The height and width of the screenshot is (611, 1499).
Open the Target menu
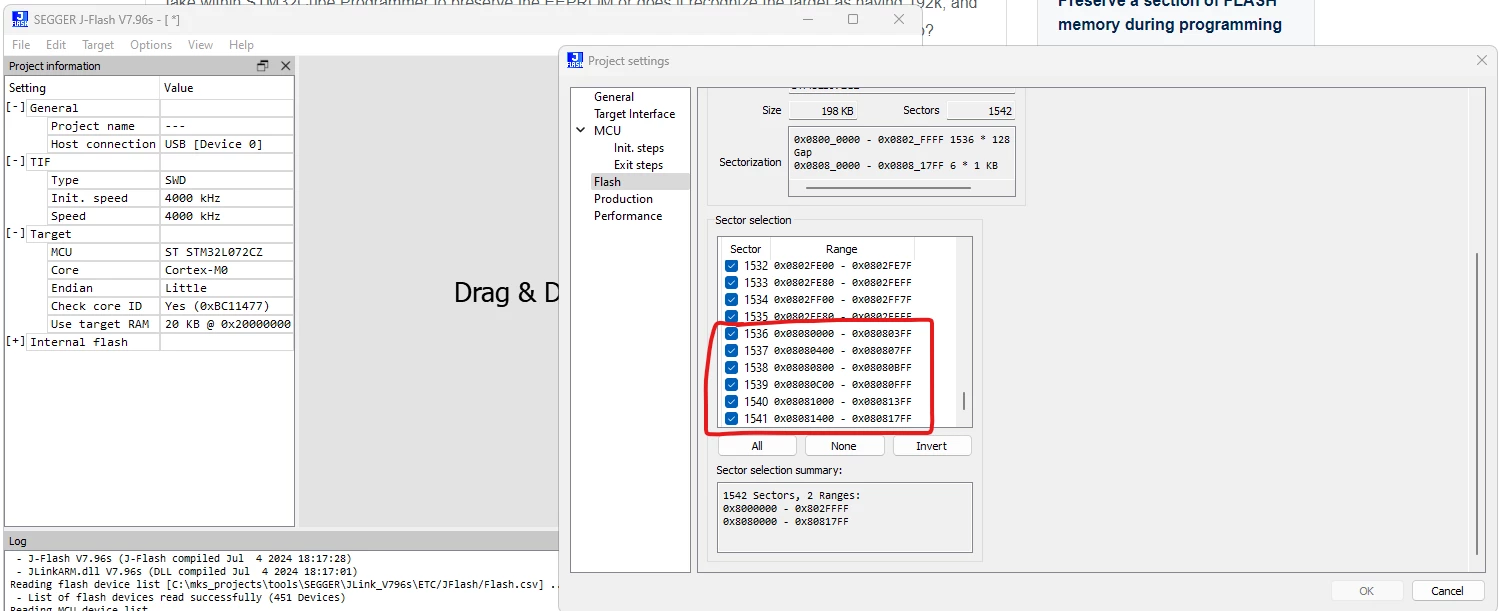coord(98,45)
